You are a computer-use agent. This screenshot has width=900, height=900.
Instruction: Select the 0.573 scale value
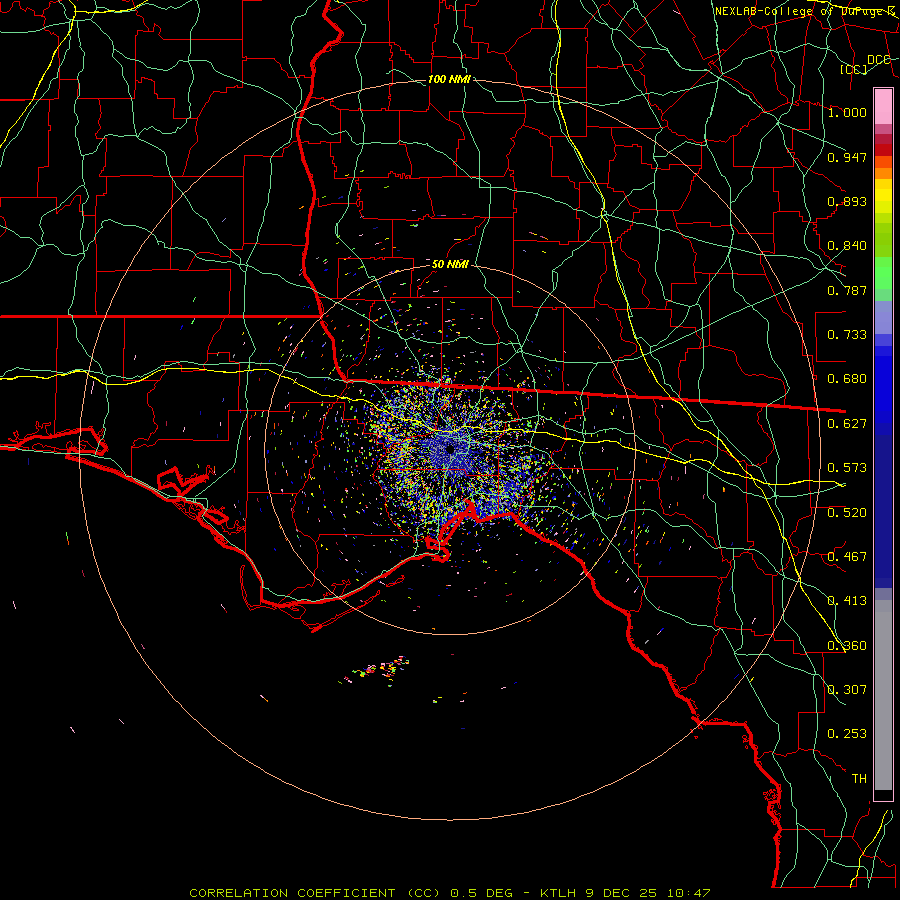847,468
